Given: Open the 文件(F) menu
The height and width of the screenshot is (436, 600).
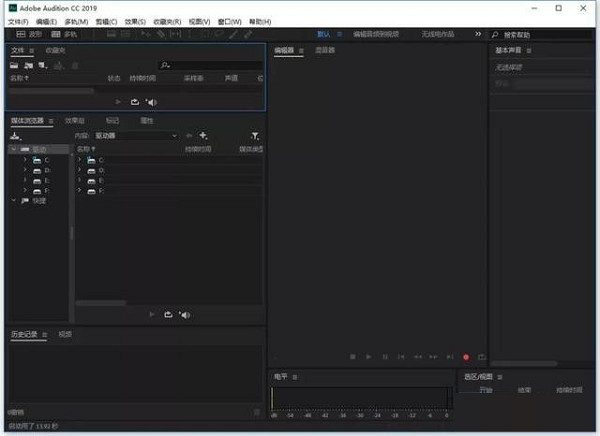Looking at the screenshot, I should coord(18,22).
